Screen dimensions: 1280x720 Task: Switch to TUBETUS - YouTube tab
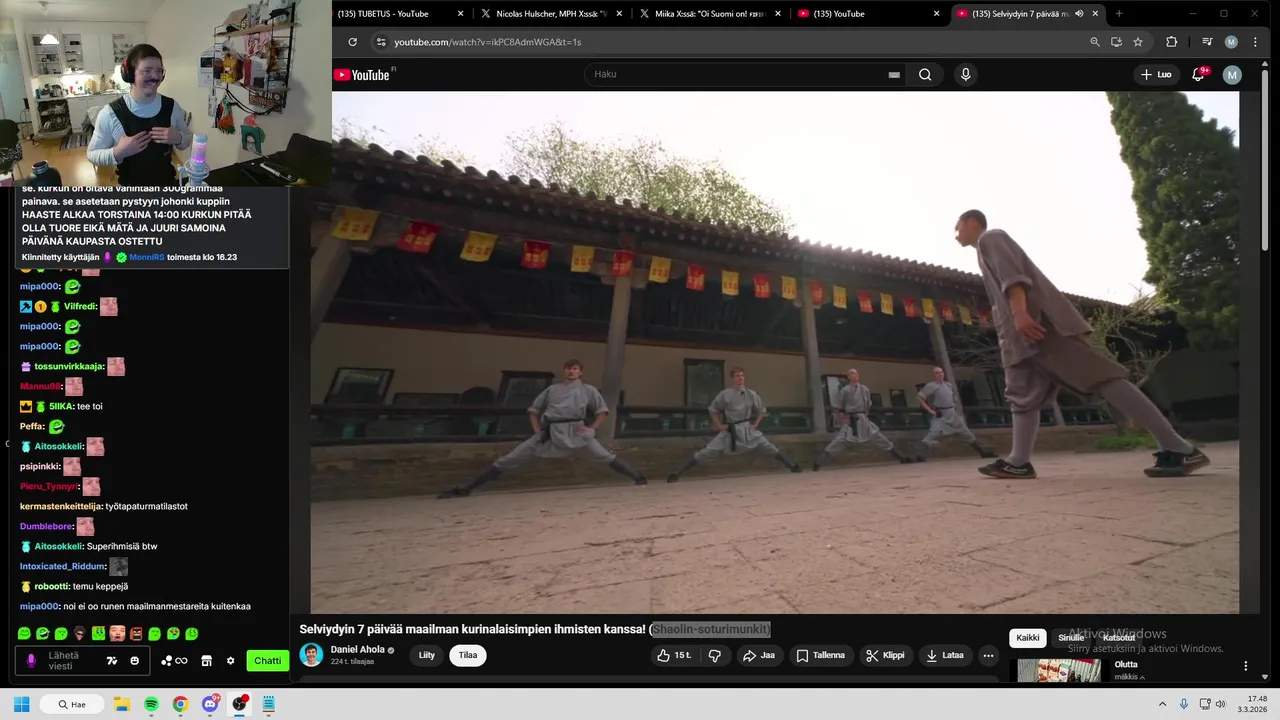pos(383,14)
